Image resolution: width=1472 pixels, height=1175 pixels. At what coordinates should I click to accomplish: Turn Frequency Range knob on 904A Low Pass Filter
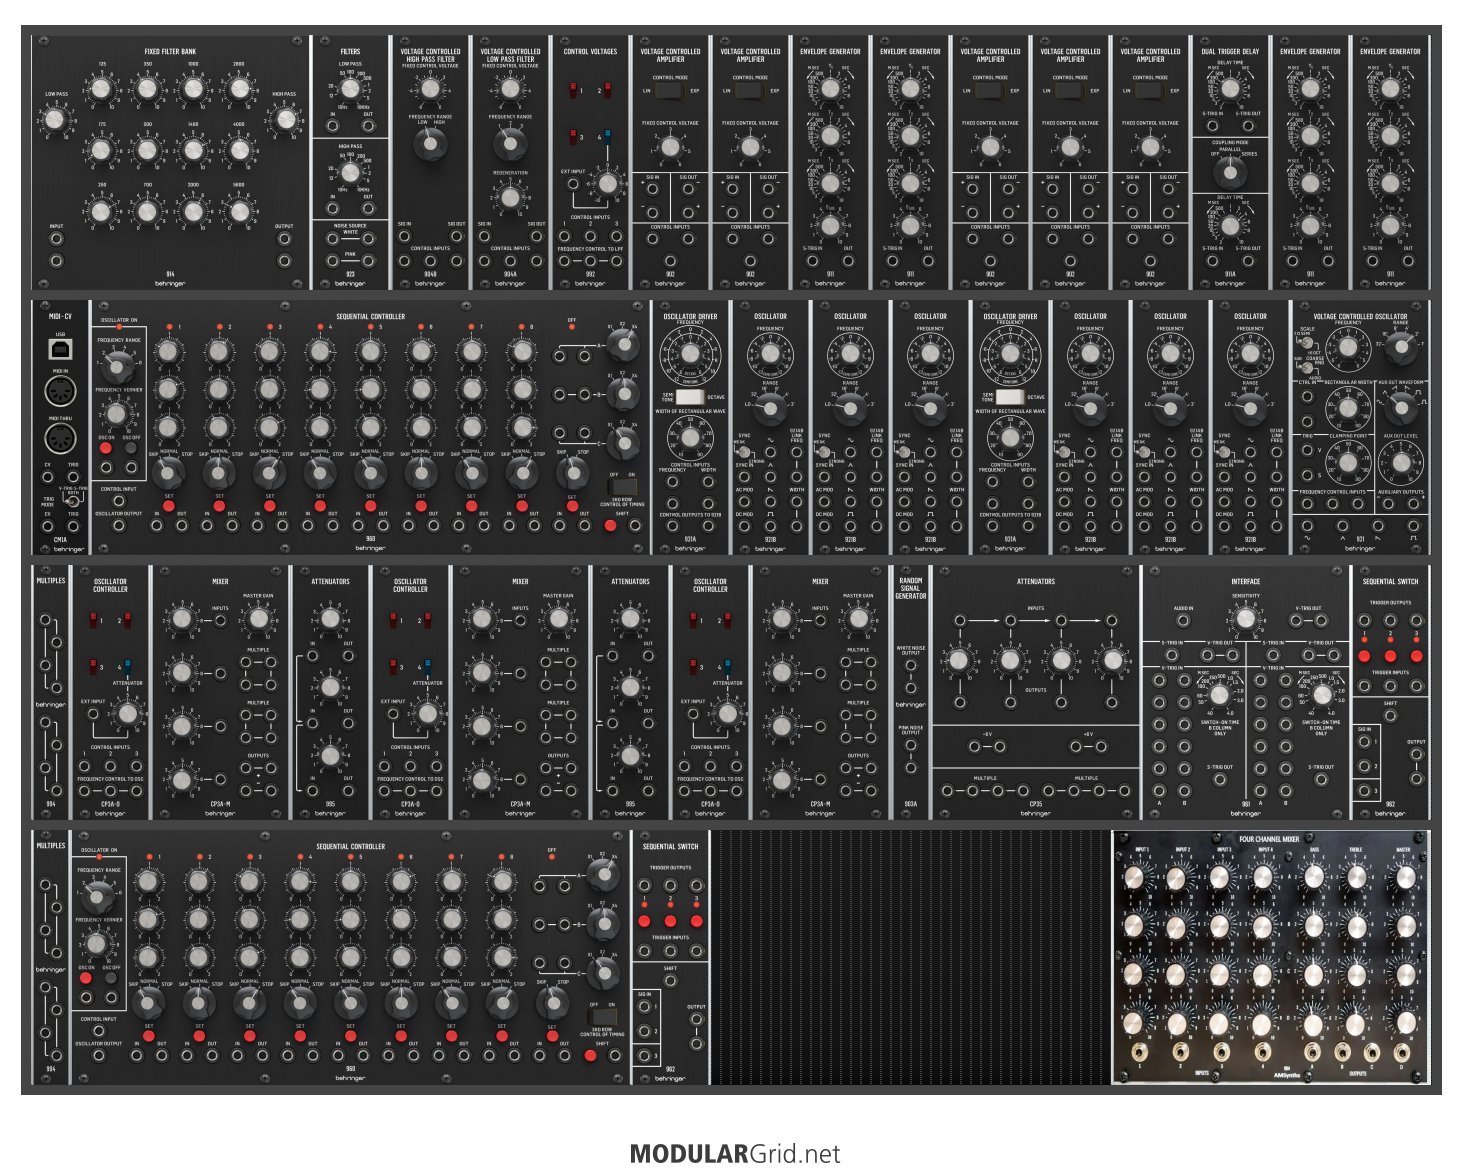click(x=511, y=145)
